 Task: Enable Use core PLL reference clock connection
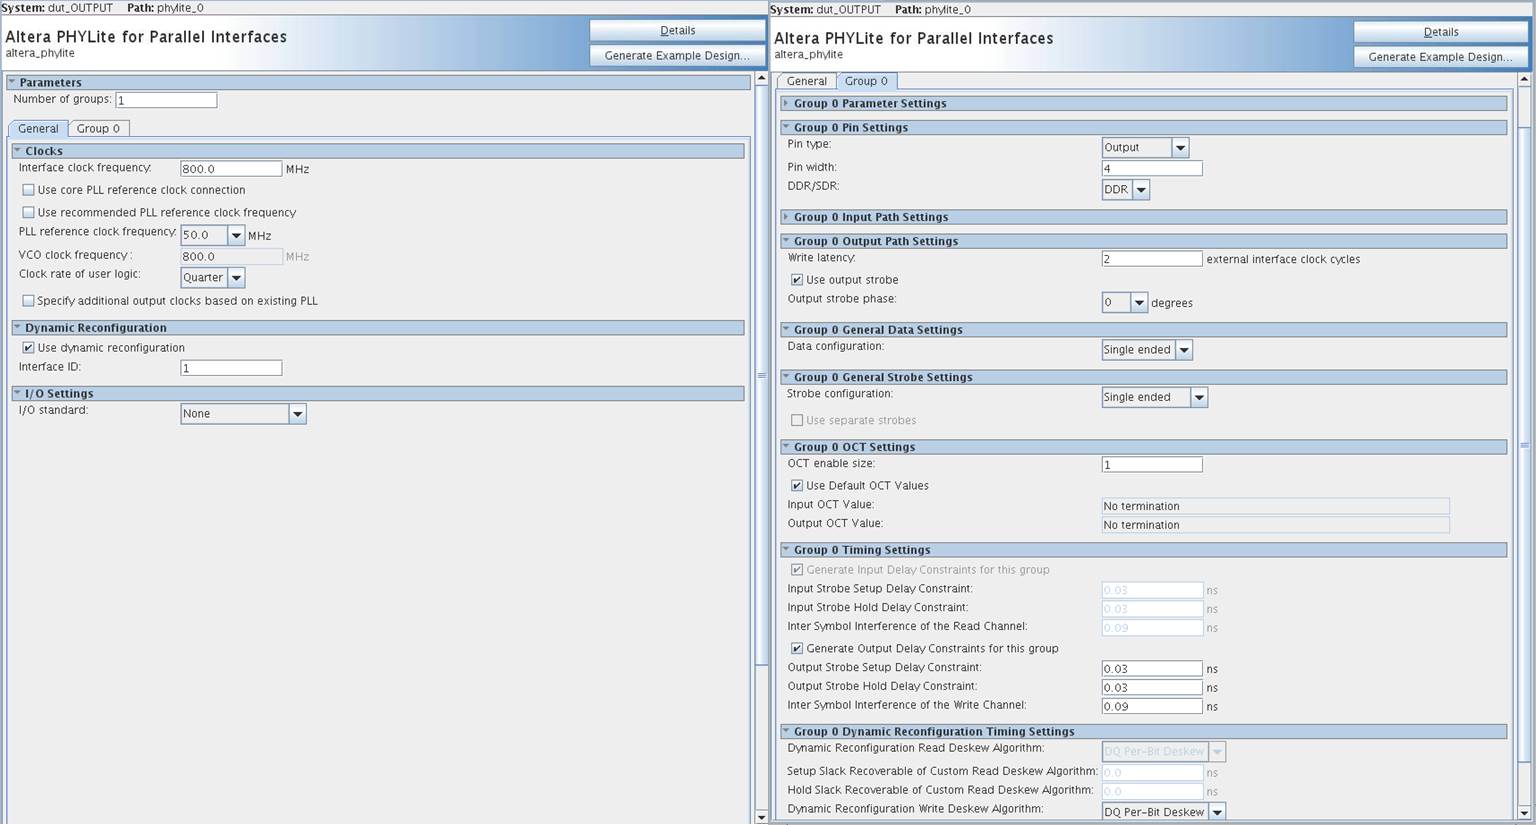28,190
